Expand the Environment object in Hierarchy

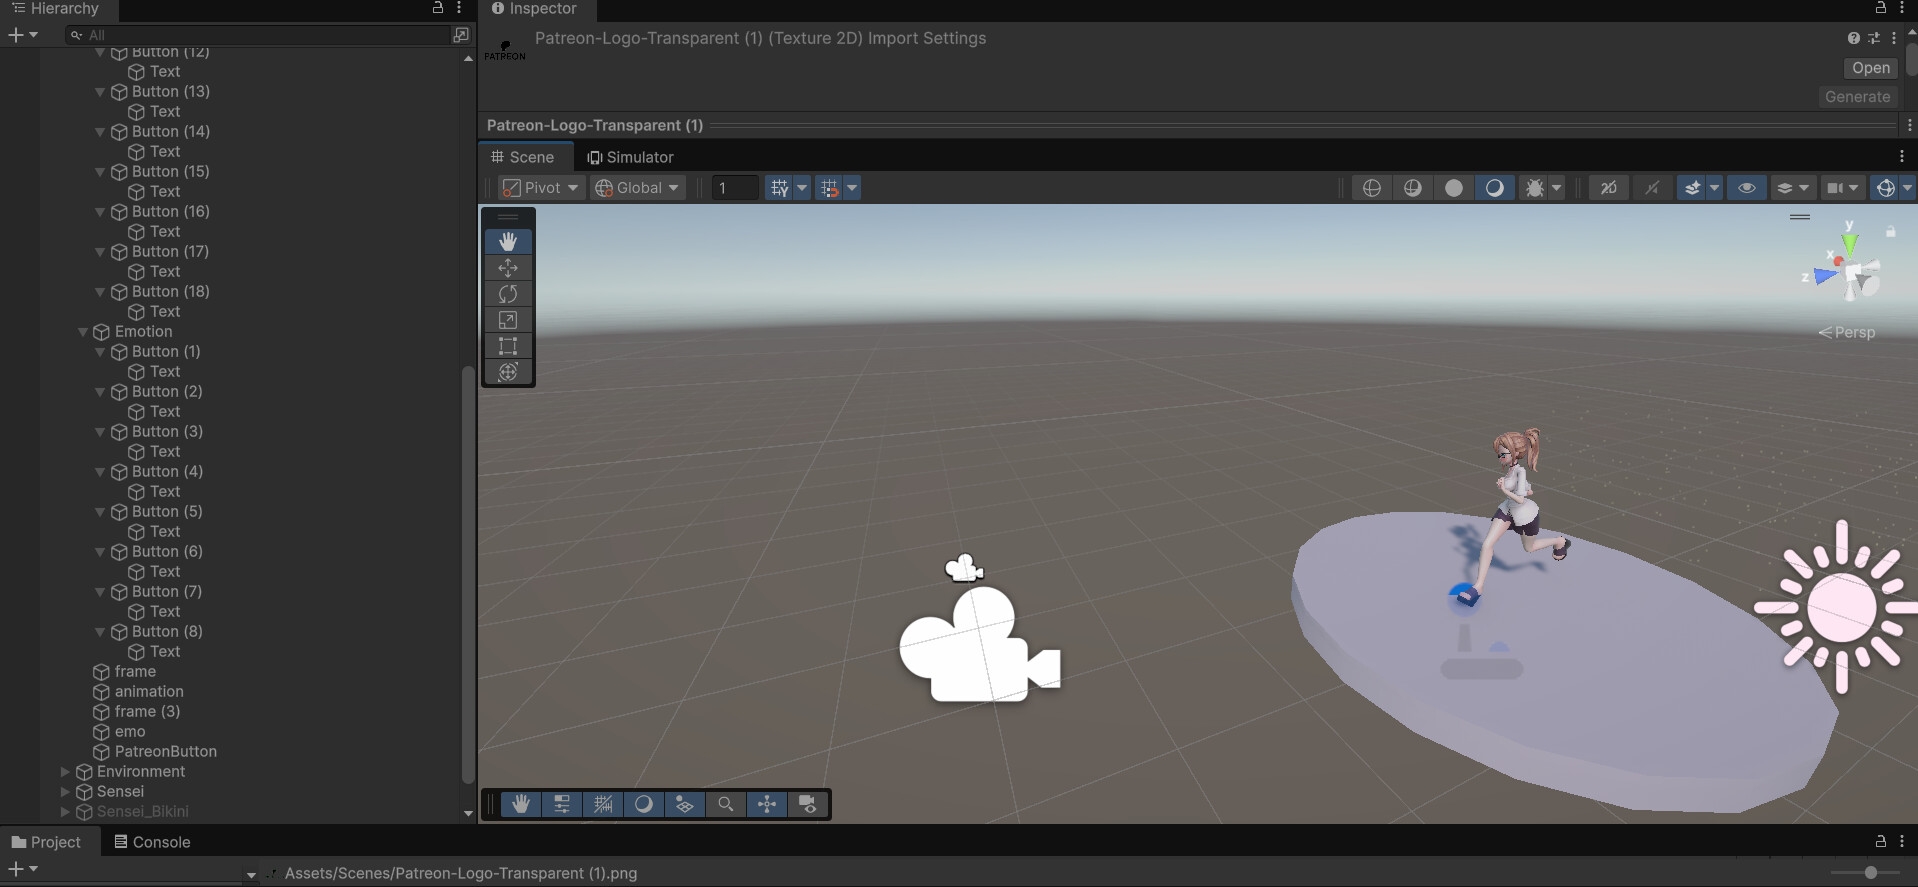point(65,772)
